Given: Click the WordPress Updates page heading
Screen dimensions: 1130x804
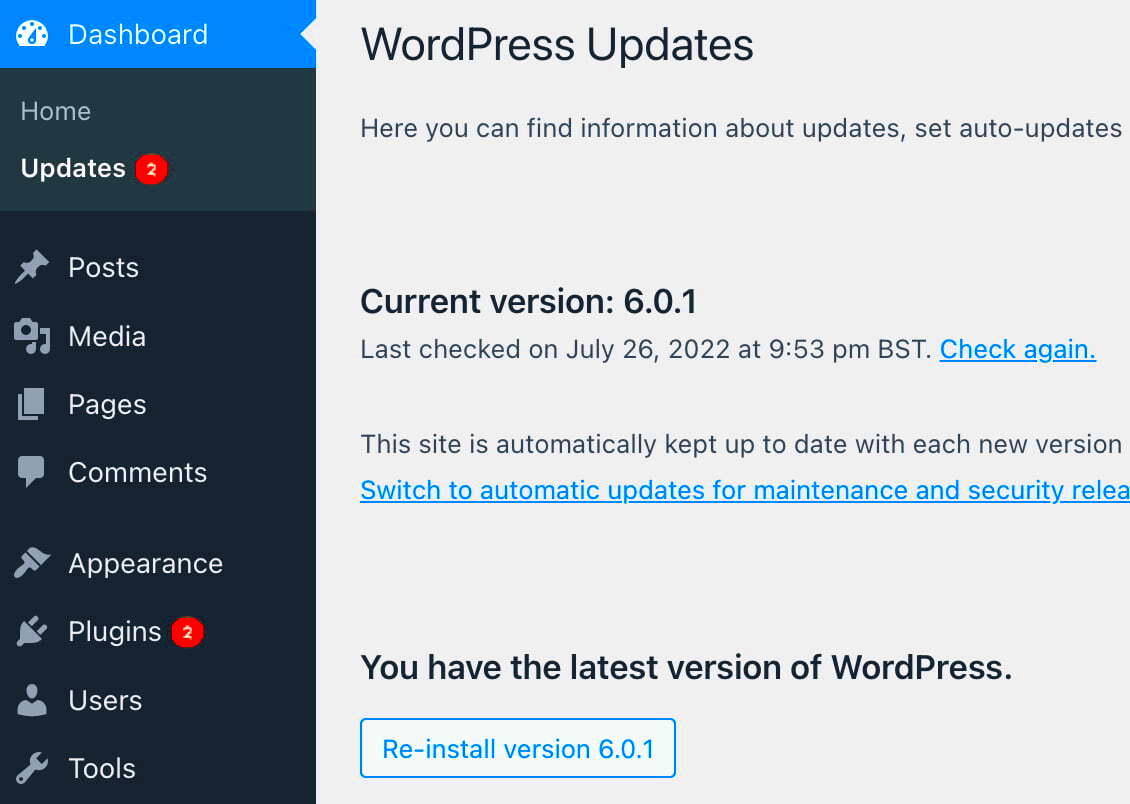Looking at the screenshot, I should coord(557,45).
